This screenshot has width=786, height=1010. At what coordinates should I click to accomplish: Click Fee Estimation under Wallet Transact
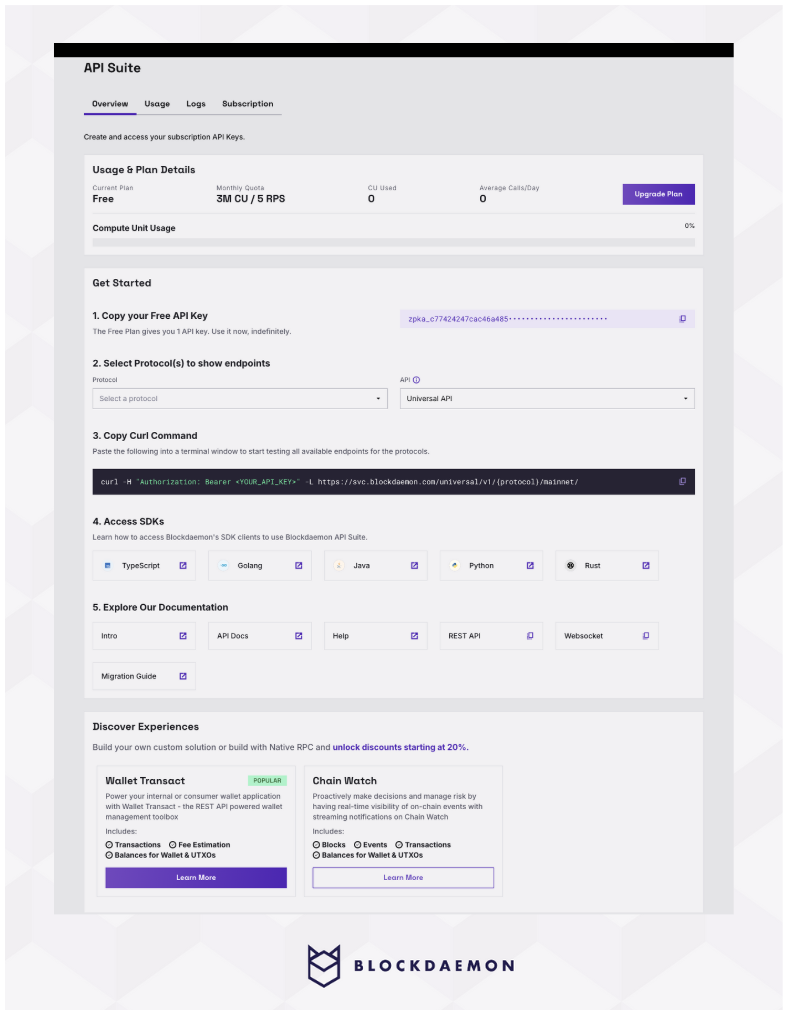coord(200,844)
